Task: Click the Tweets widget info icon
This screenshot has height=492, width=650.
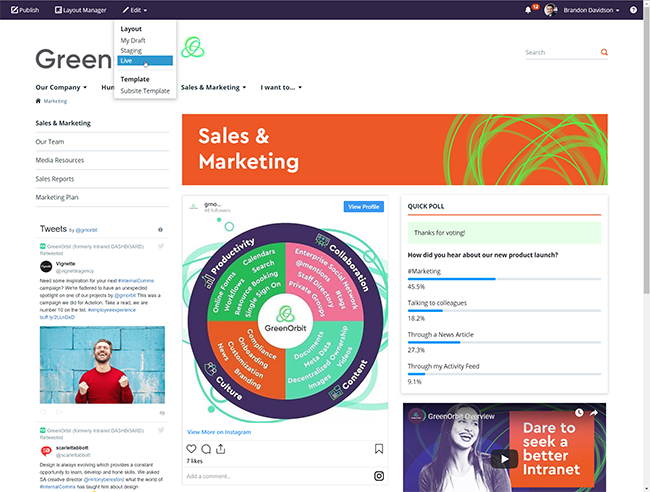Action: point(160,230)
